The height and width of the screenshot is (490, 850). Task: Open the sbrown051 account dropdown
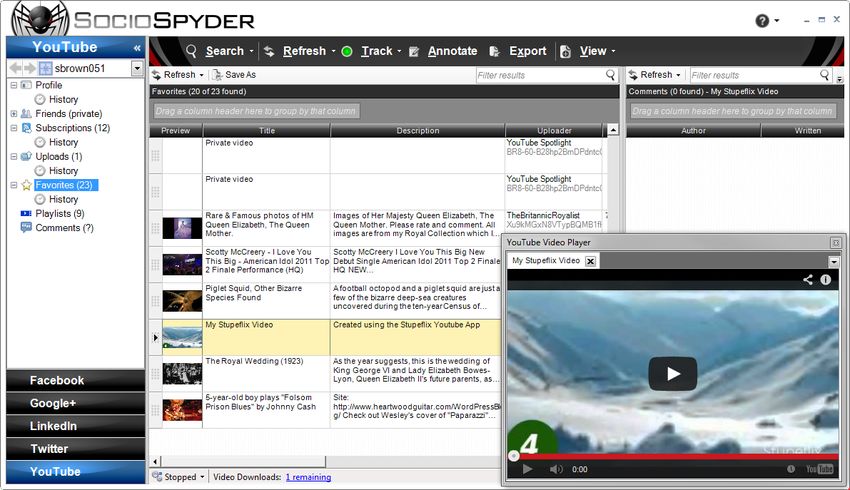coord(137,68)
